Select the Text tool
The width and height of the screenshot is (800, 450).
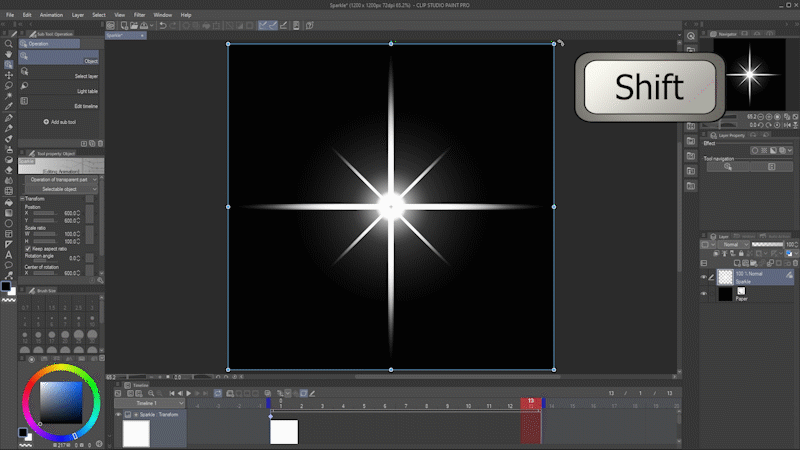tap(9, 254)
